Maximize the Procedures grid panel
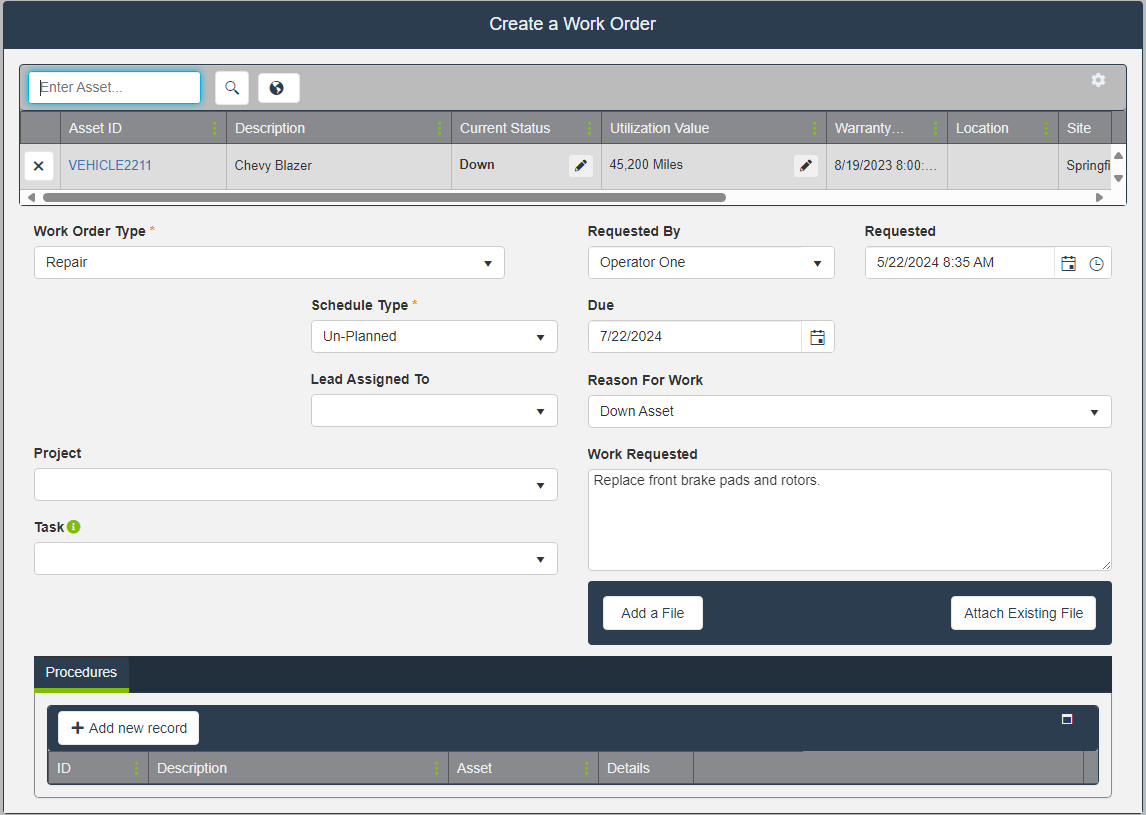1146x815 pixels. pos(1067,719)
